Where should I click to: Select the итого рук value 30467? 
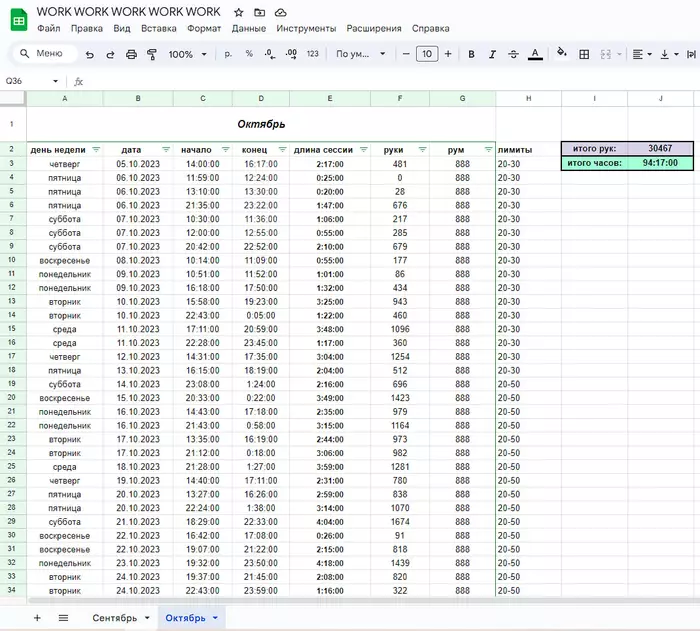click(x=660, y=148)
